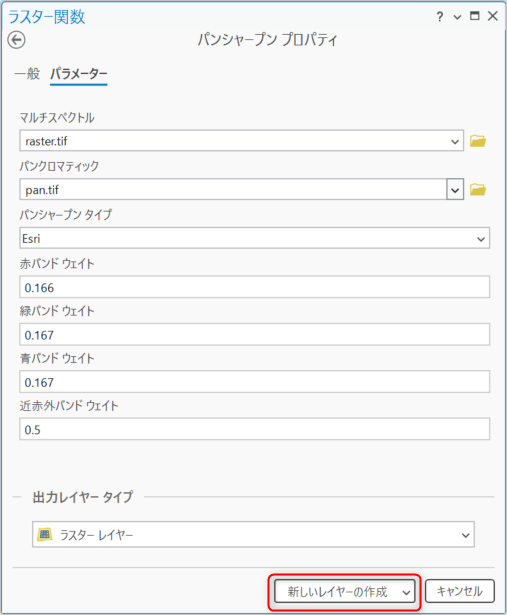Open the パンシャープン タイプ Esri dropdown

pos(254,238)
